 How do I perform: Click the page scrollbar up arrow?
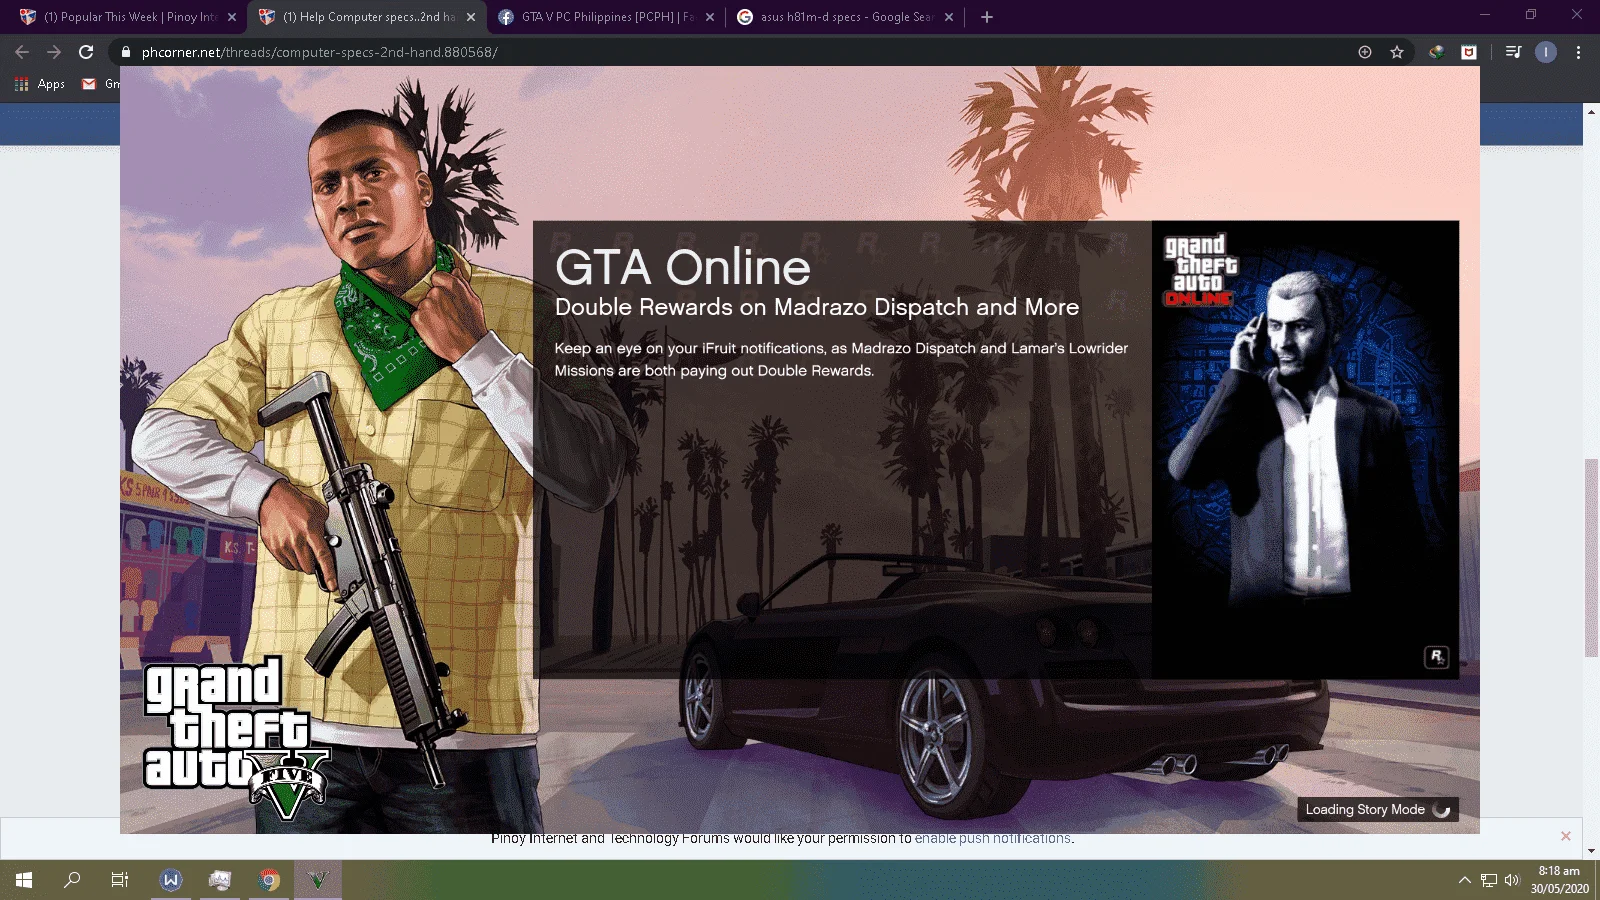[1591, 110]
